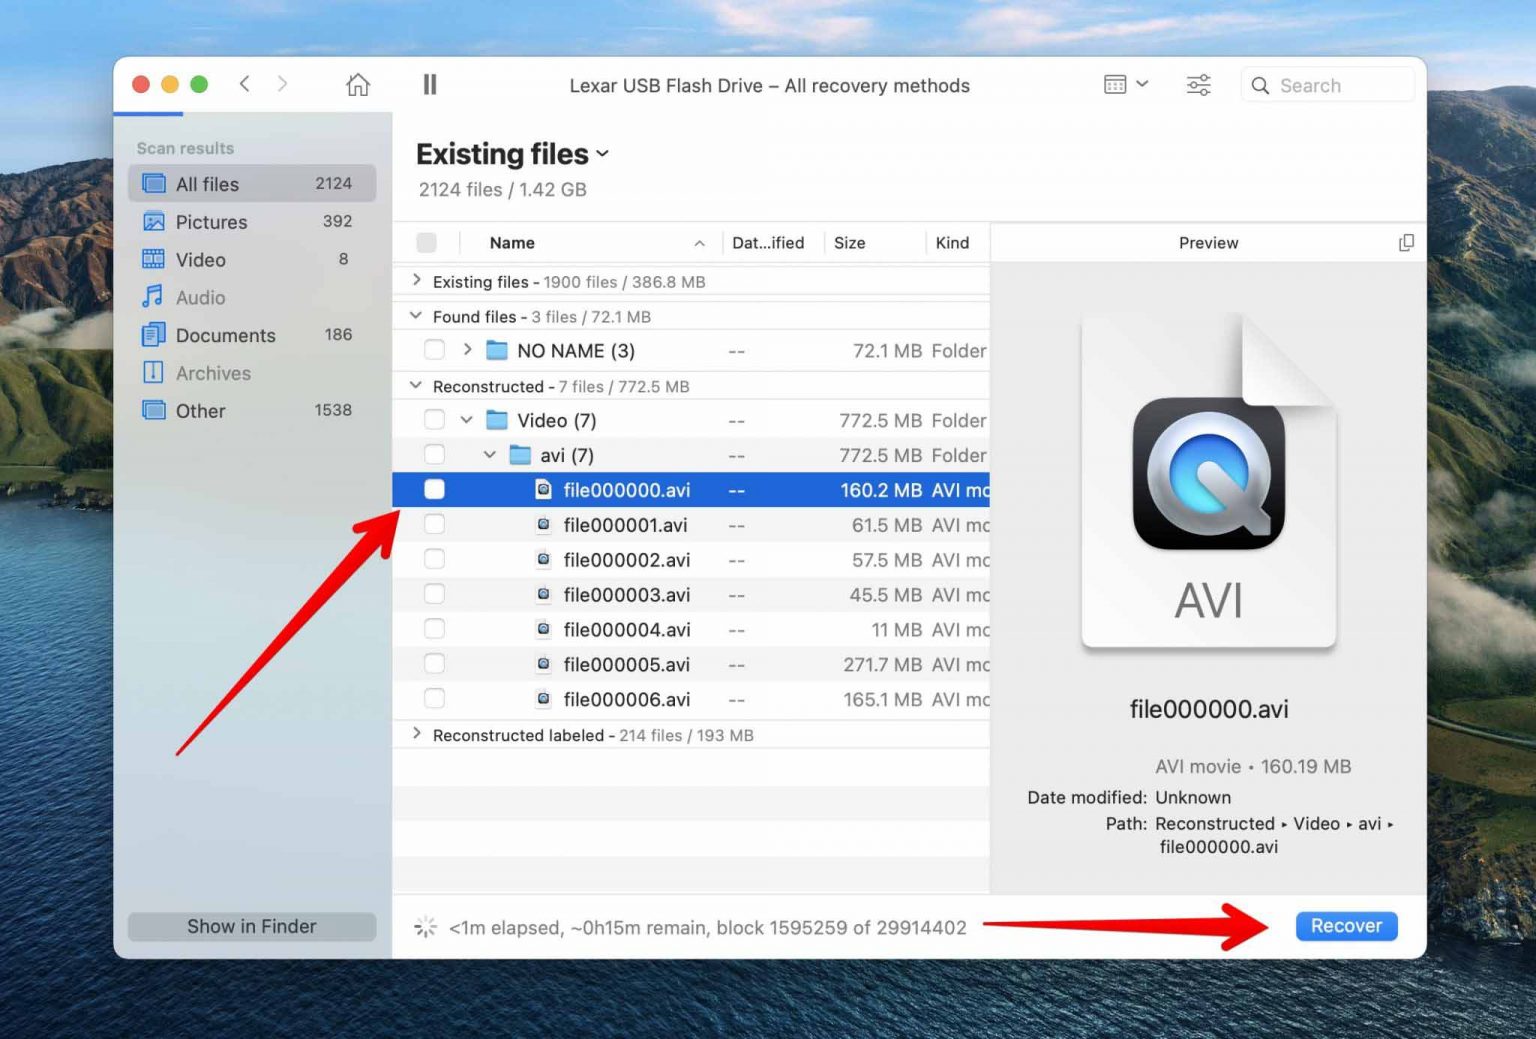Viewport: 1536px width, 1039px height.
Task: Click inside the Search field
Action: (1327, 85)
